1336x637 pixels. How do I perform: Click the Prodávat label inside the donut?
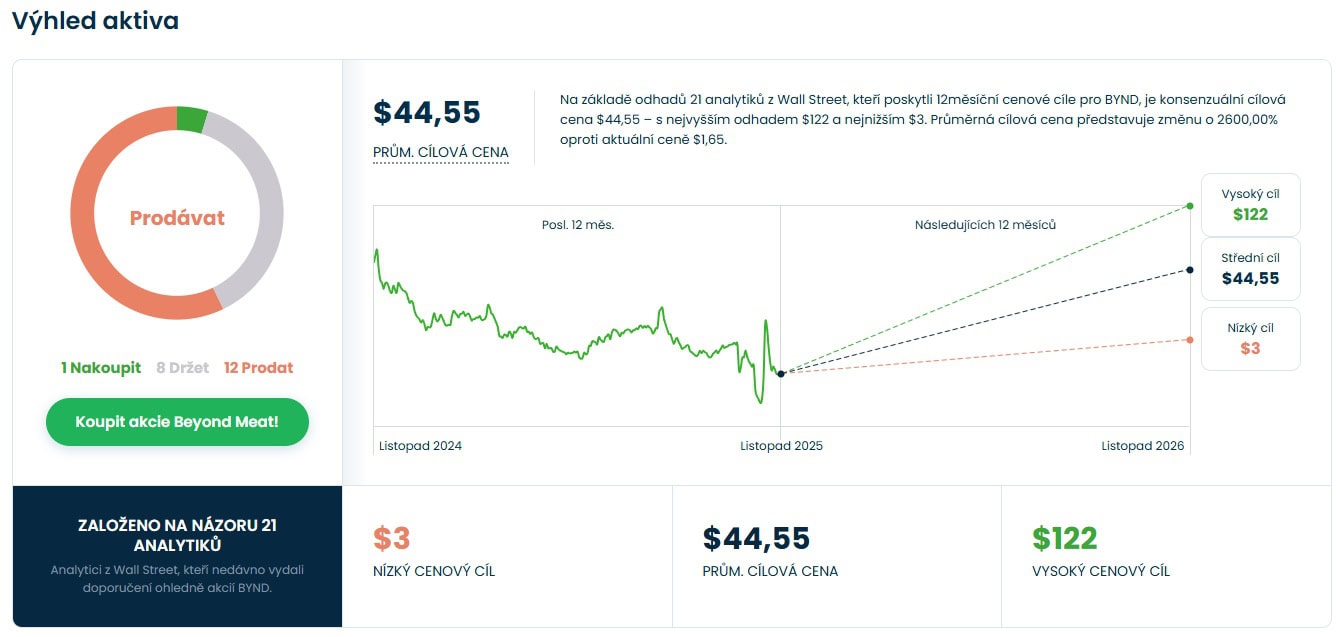pyautogui.click(x=177, y=218)
